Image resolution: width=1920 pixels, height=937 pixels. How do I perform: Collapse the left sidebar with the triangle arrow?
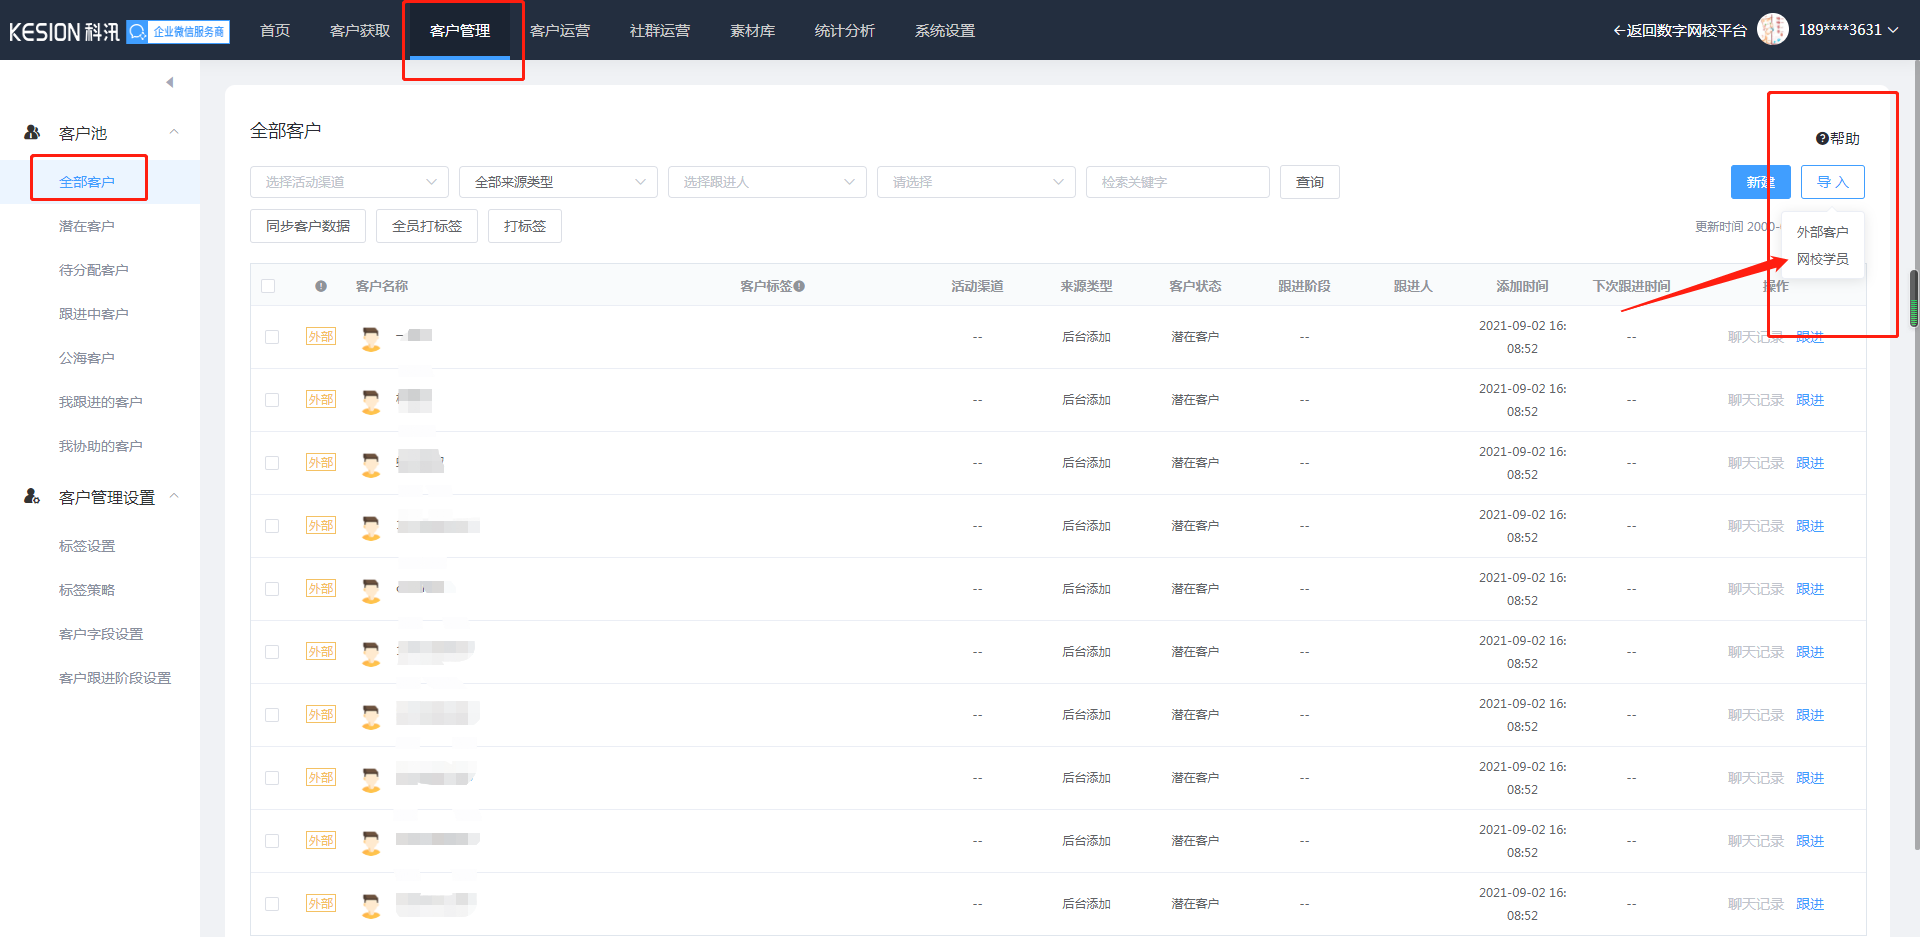click(170, 82)
